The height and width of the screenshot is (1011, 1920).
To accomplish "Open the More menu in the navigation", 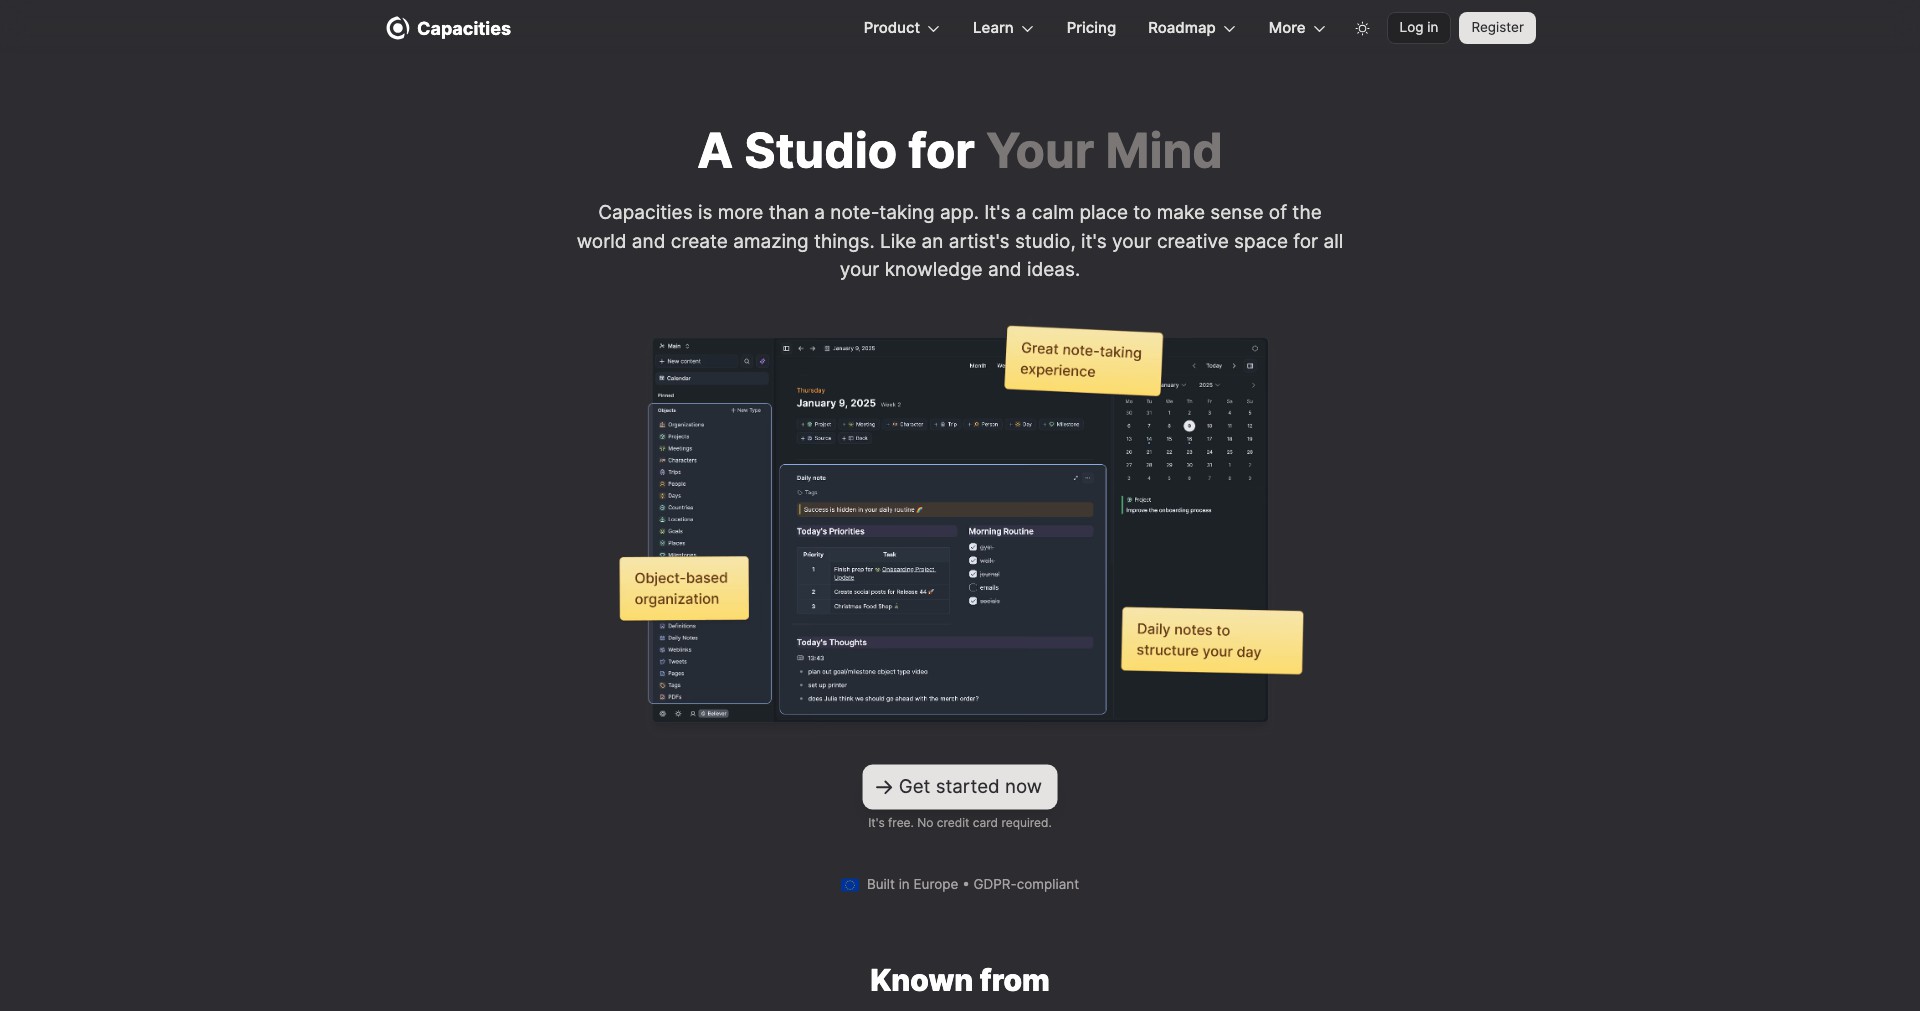I will point(1297,28).
